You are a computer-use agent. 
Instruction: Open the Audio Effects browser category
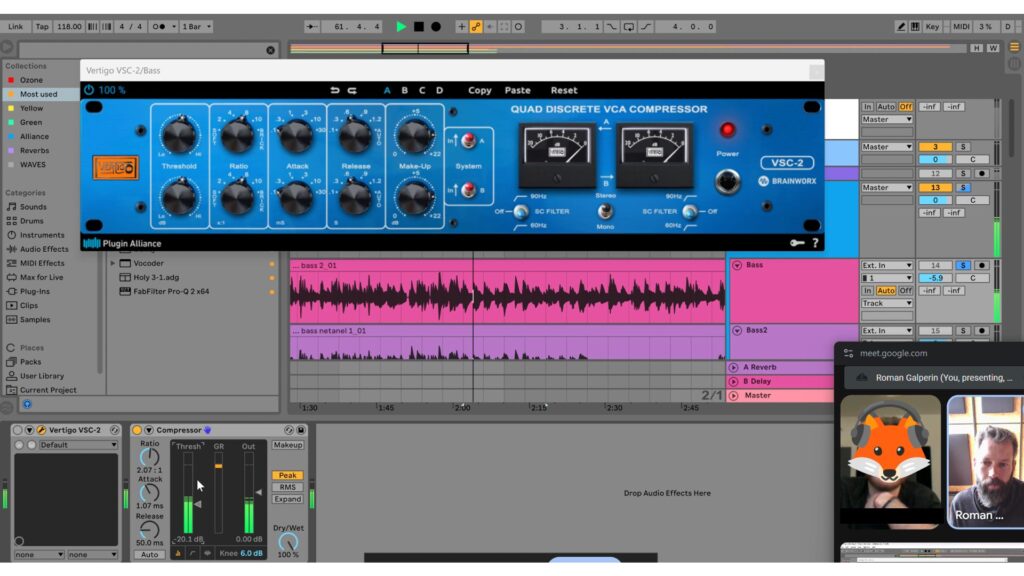[44, 249]
